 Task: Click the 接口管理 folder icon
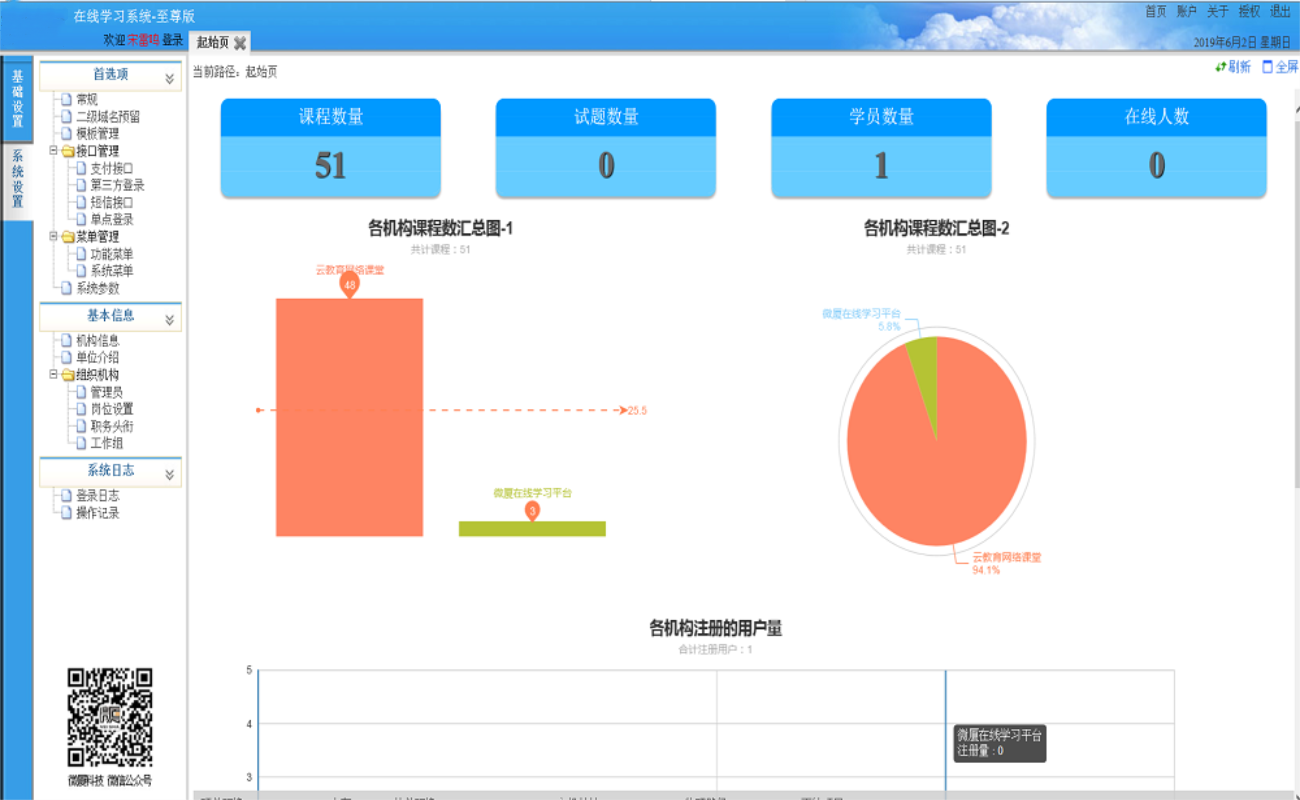pyautogui.click(x=68, y=151)
